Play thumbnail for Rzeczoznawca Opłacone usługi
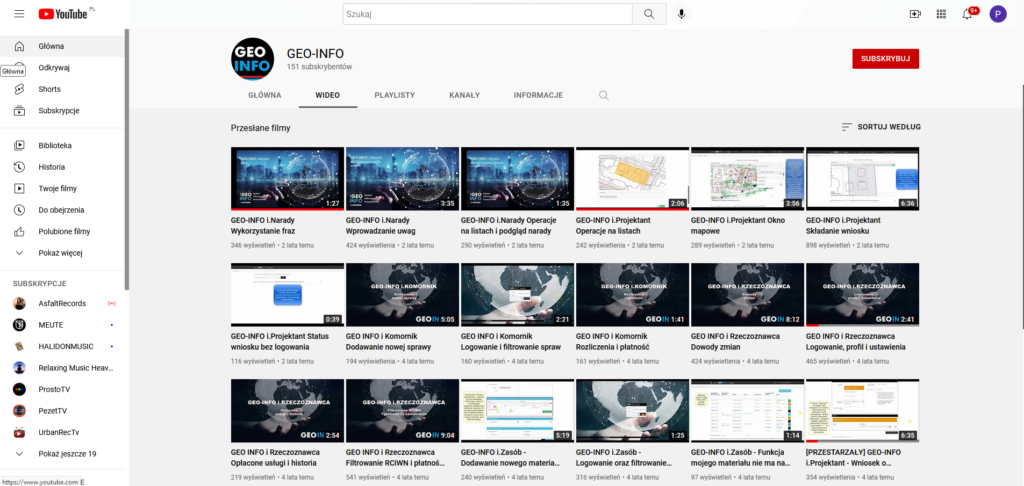The image size is (1024, 486). [287, 410]
